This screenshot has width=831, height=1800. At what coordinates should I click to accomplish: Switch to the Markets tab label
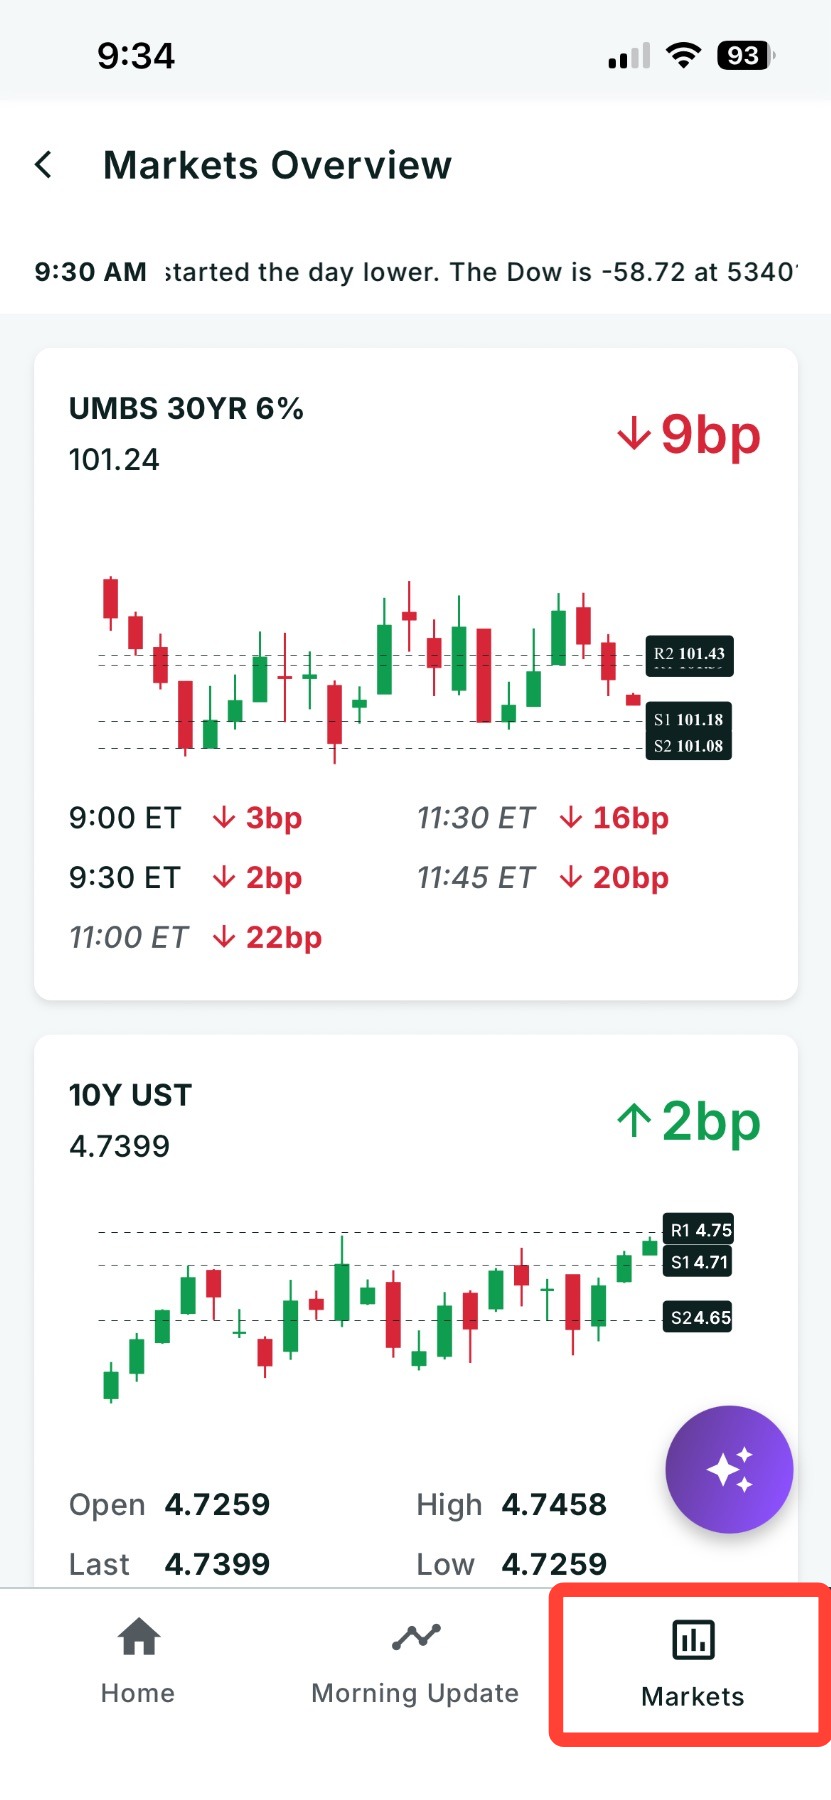click(x=693, y=1697)
